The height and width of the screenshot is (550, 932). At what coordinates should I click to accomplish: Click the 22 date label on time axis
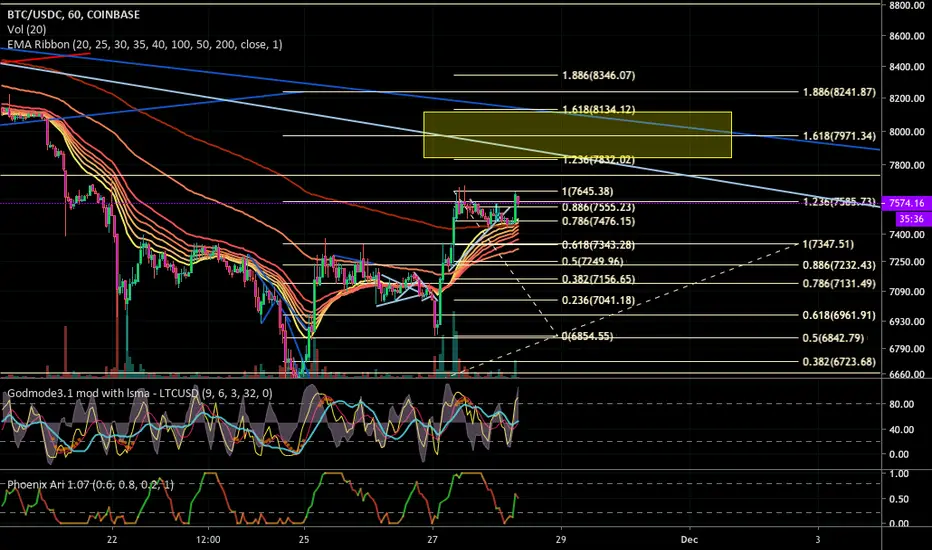tap(112, 540)
